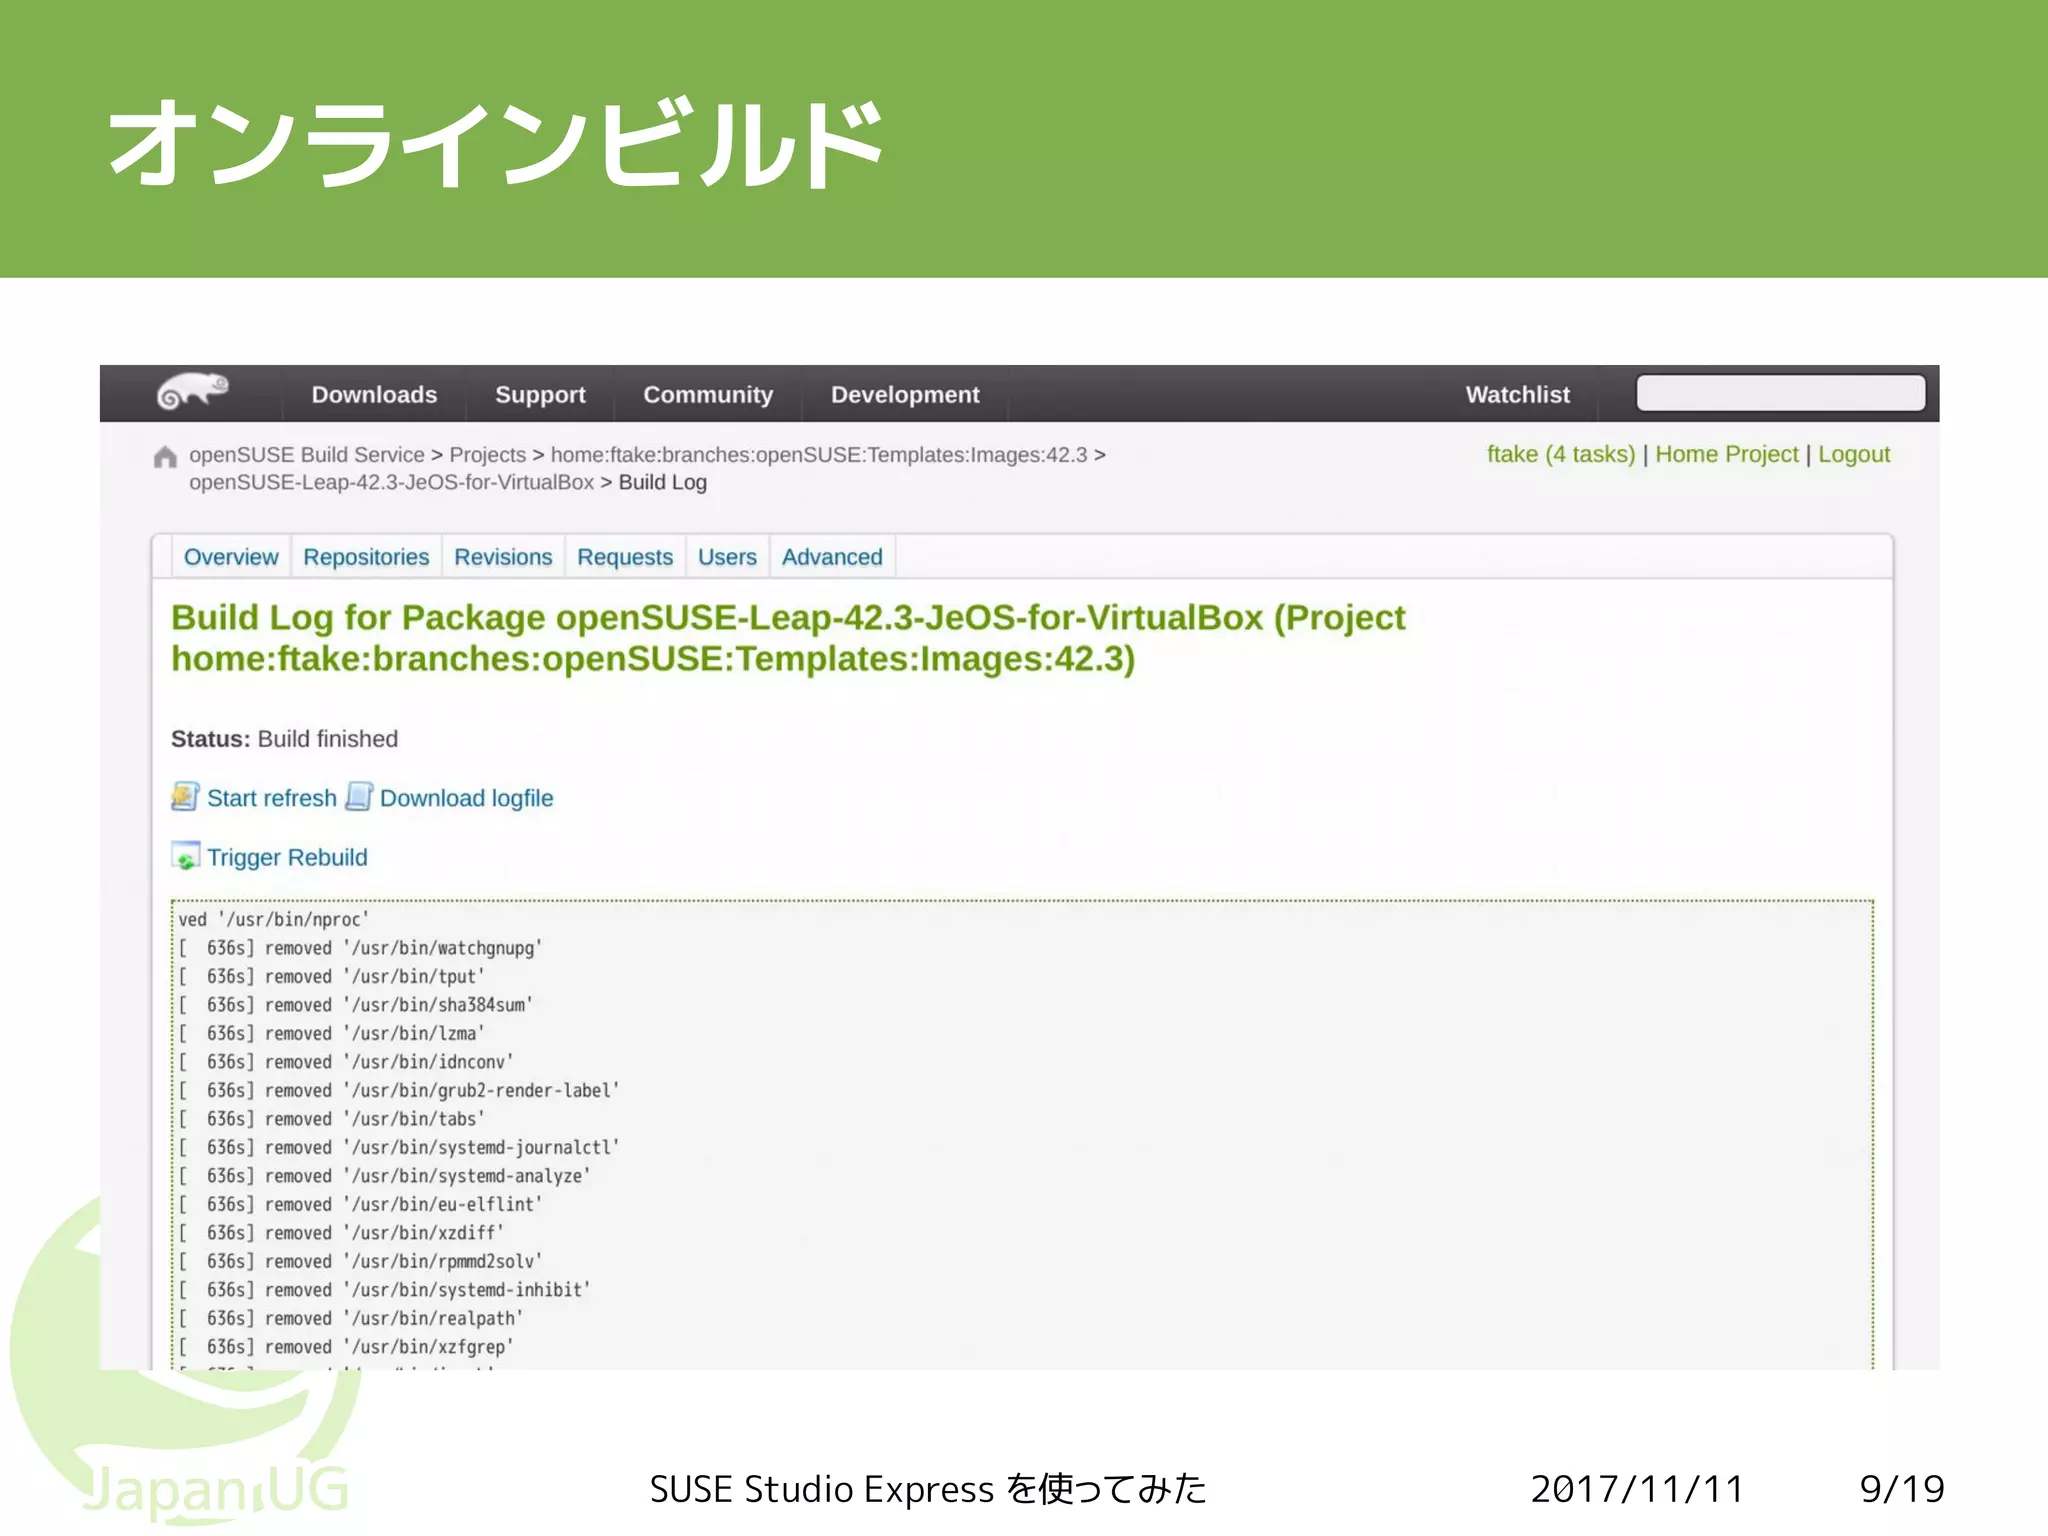Image resolution: width=2048 pixels, height=1536 pixels.
Task: Click the Trigger Rebuild link
Action: [x=287, y=857]
